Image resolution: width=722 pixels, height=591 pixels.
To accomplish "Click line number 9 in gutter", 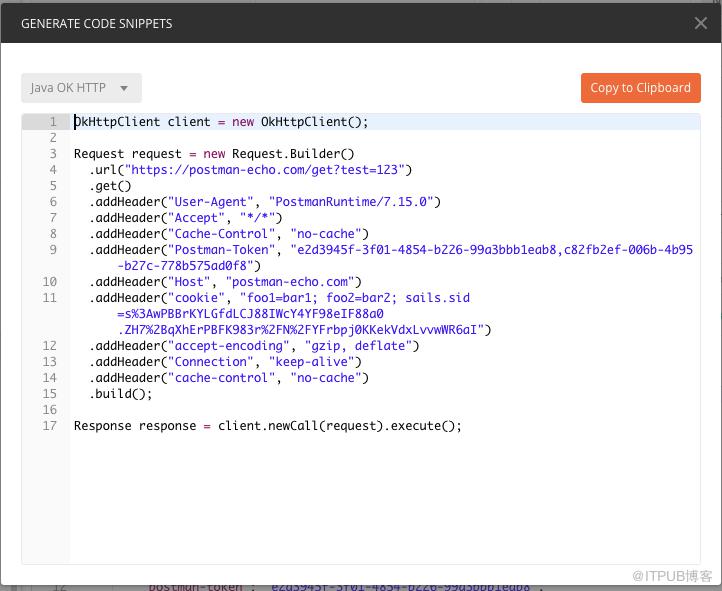I will pyautogui.click(x=53, y=250).
